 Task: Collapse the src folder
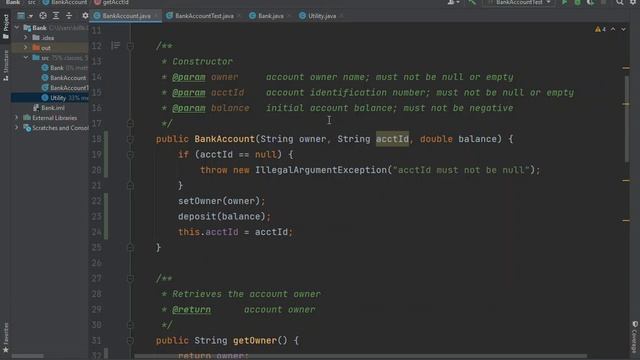pos(26,58)
